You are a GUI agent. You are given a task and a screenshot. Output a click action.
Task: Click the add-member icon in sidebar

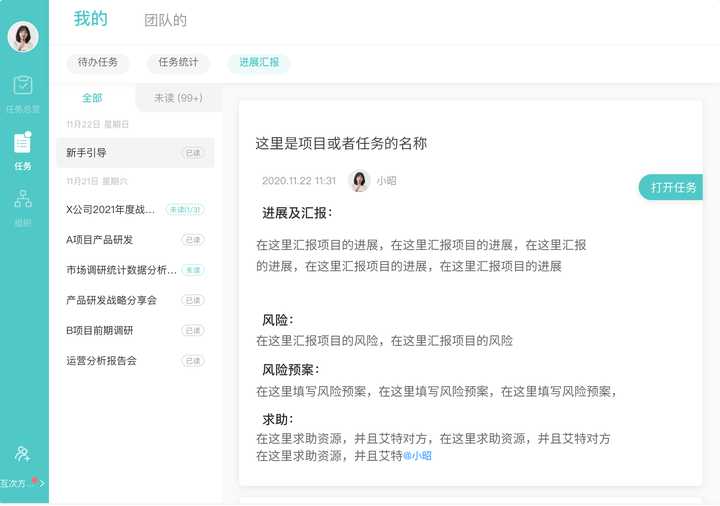tap(22, 454)
